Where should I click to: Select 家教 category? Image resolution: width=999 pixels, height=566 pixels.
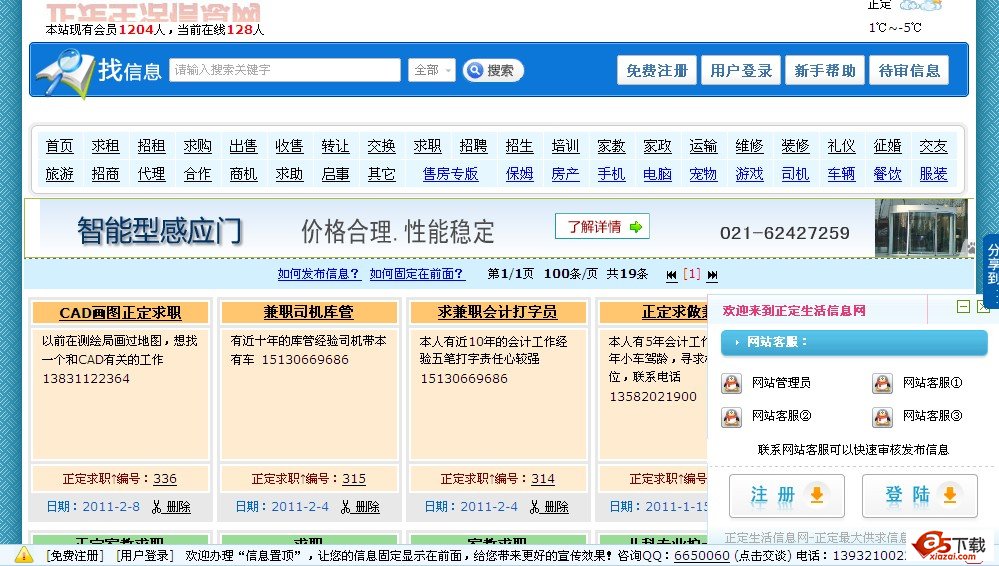pyautogui.click(x=612, y=146)
